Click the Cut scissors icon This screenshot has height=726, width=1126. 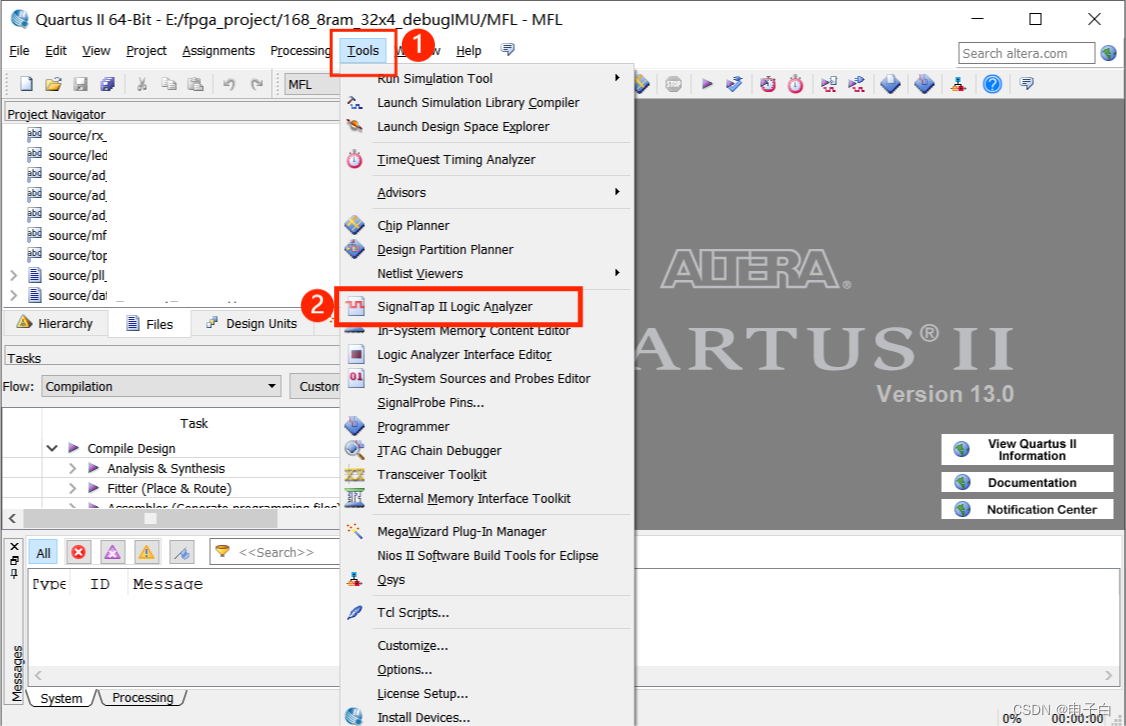pos(142,84)
